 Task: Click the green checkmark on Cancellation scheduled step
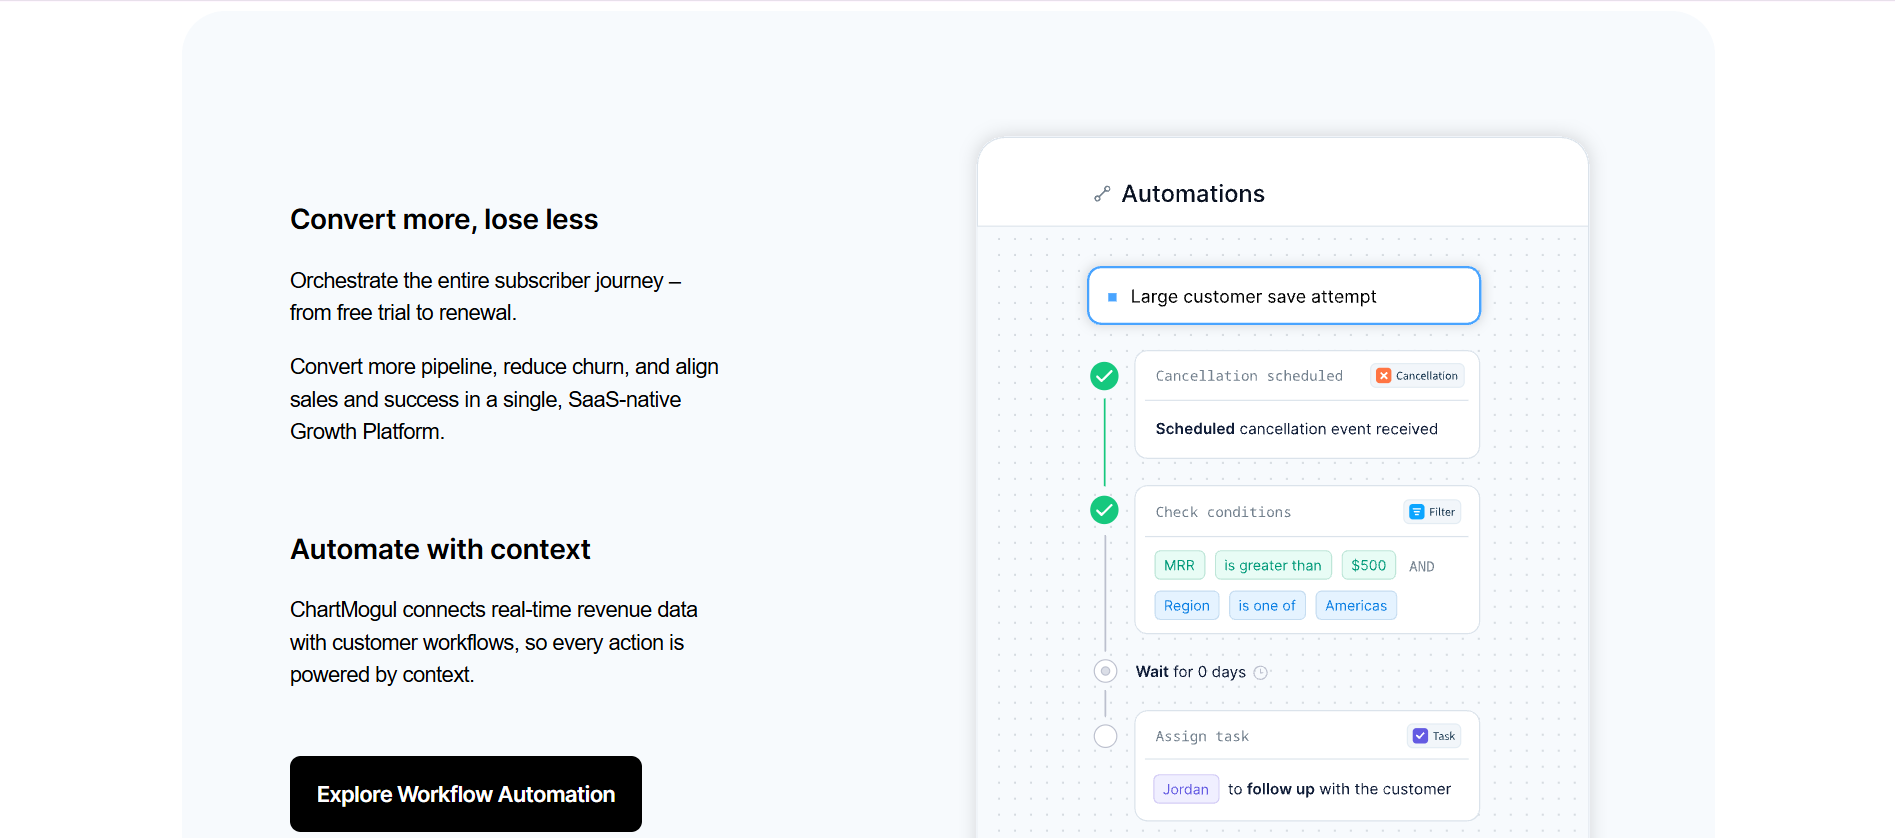pyautogui.click(x=1104, y=377)
